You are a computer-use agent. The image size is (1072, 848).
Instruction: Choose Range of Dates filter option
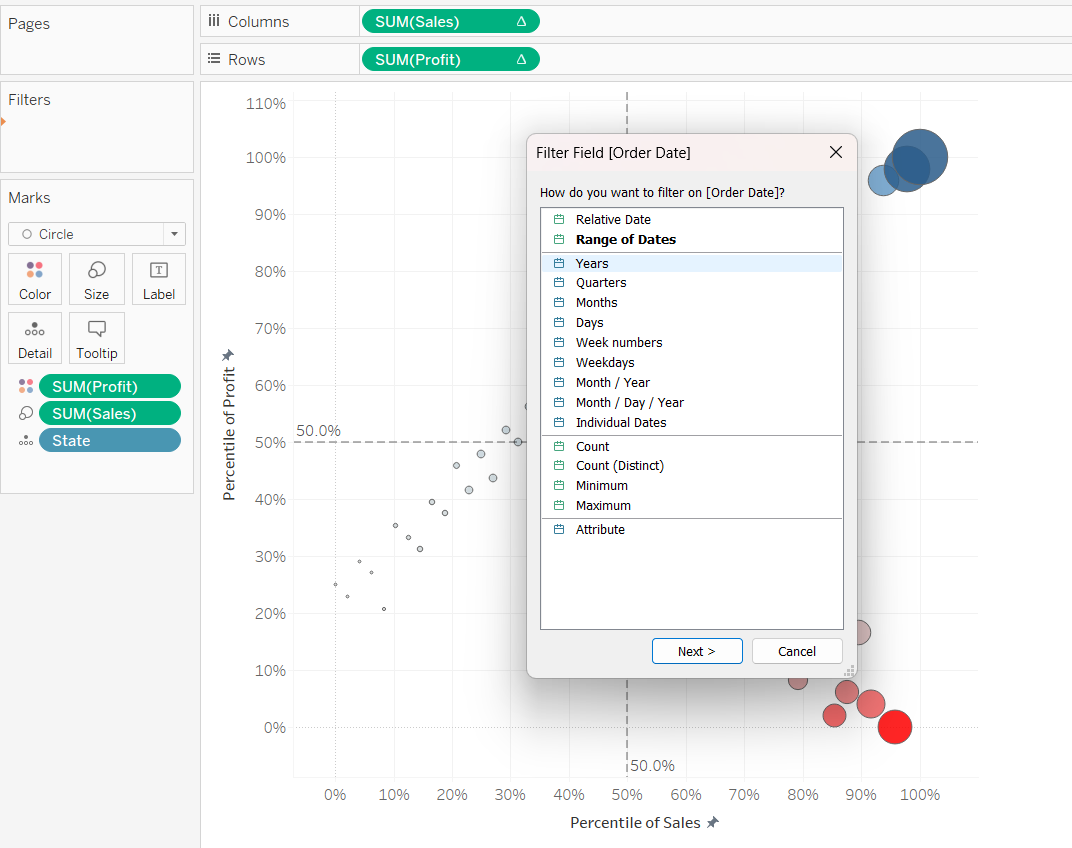click(625, 240)
